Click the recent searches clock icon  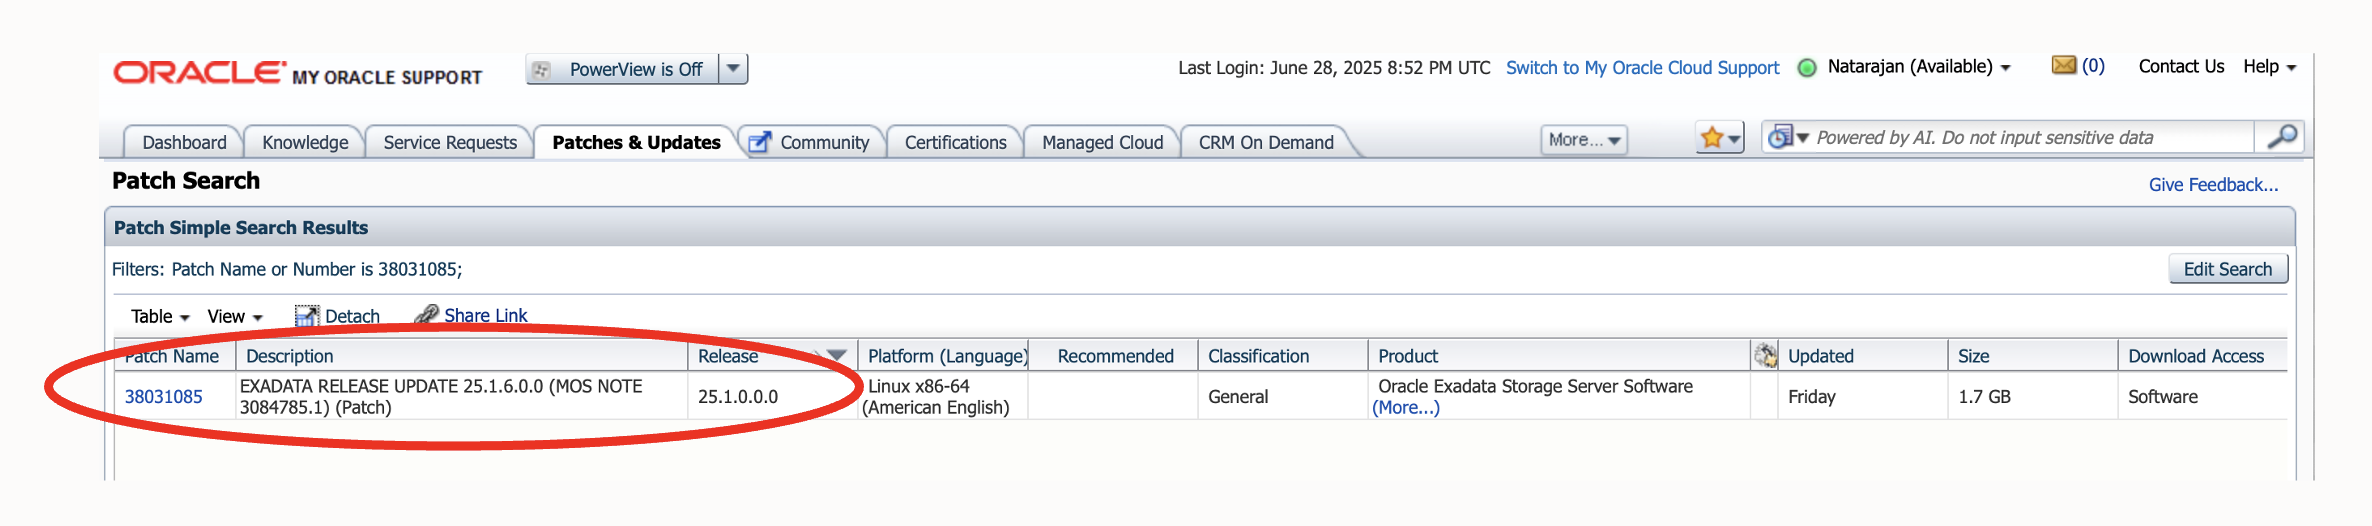pos(1780,137)
